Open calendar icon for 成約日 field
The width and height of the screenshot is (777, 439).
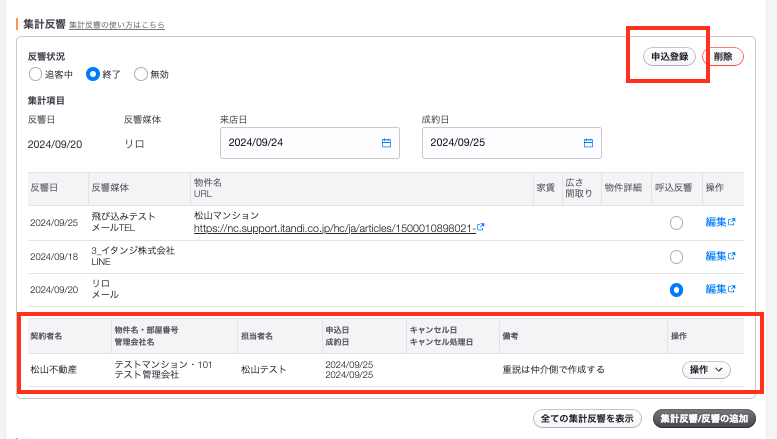coord(588,143)
